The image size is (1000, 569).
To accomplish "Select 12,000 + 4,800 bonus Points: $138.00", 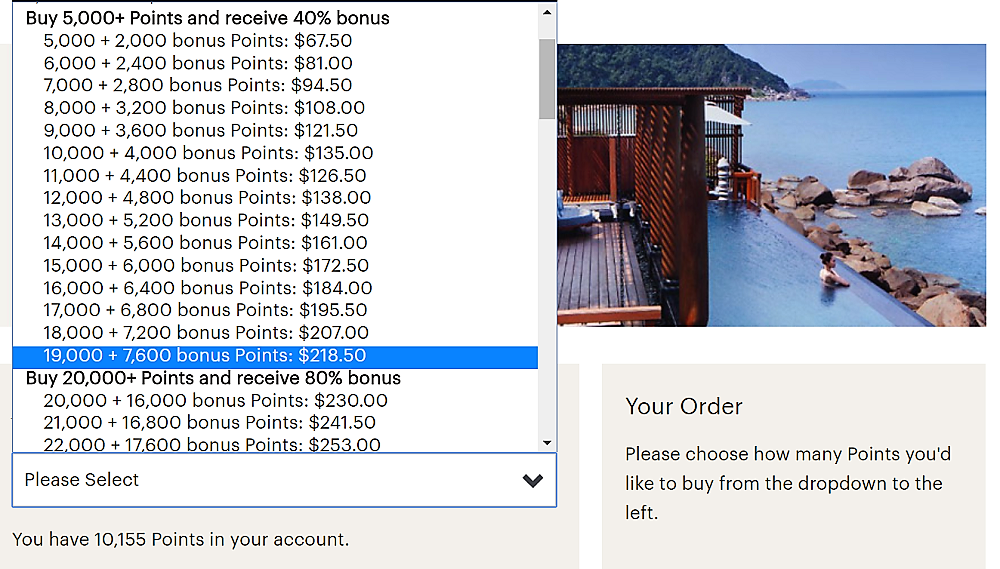I will (275, 198).
